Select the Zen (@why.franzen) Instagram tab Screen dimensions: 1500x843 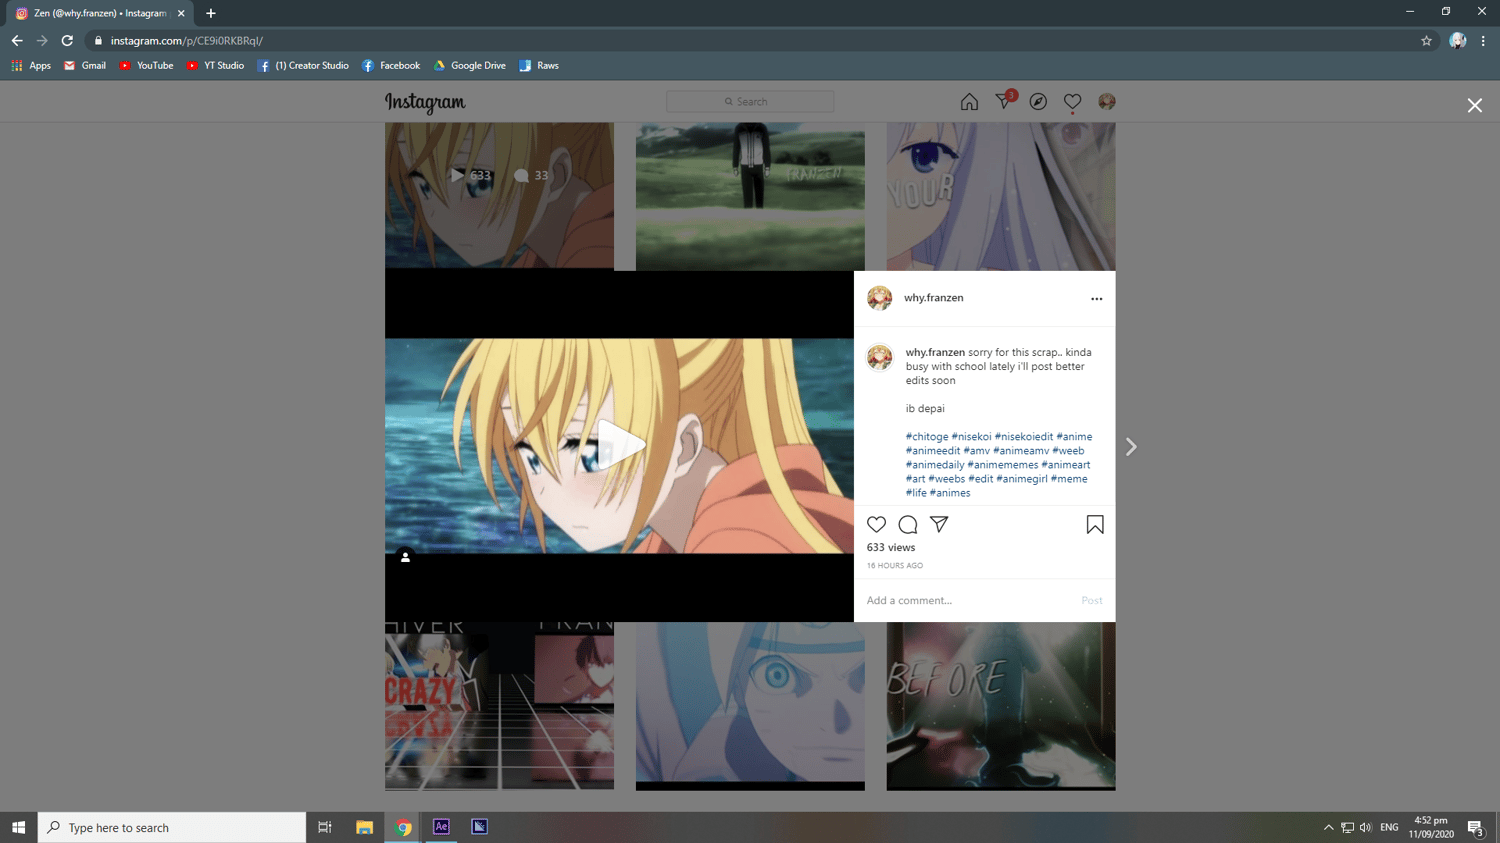(x=100, y=14)
